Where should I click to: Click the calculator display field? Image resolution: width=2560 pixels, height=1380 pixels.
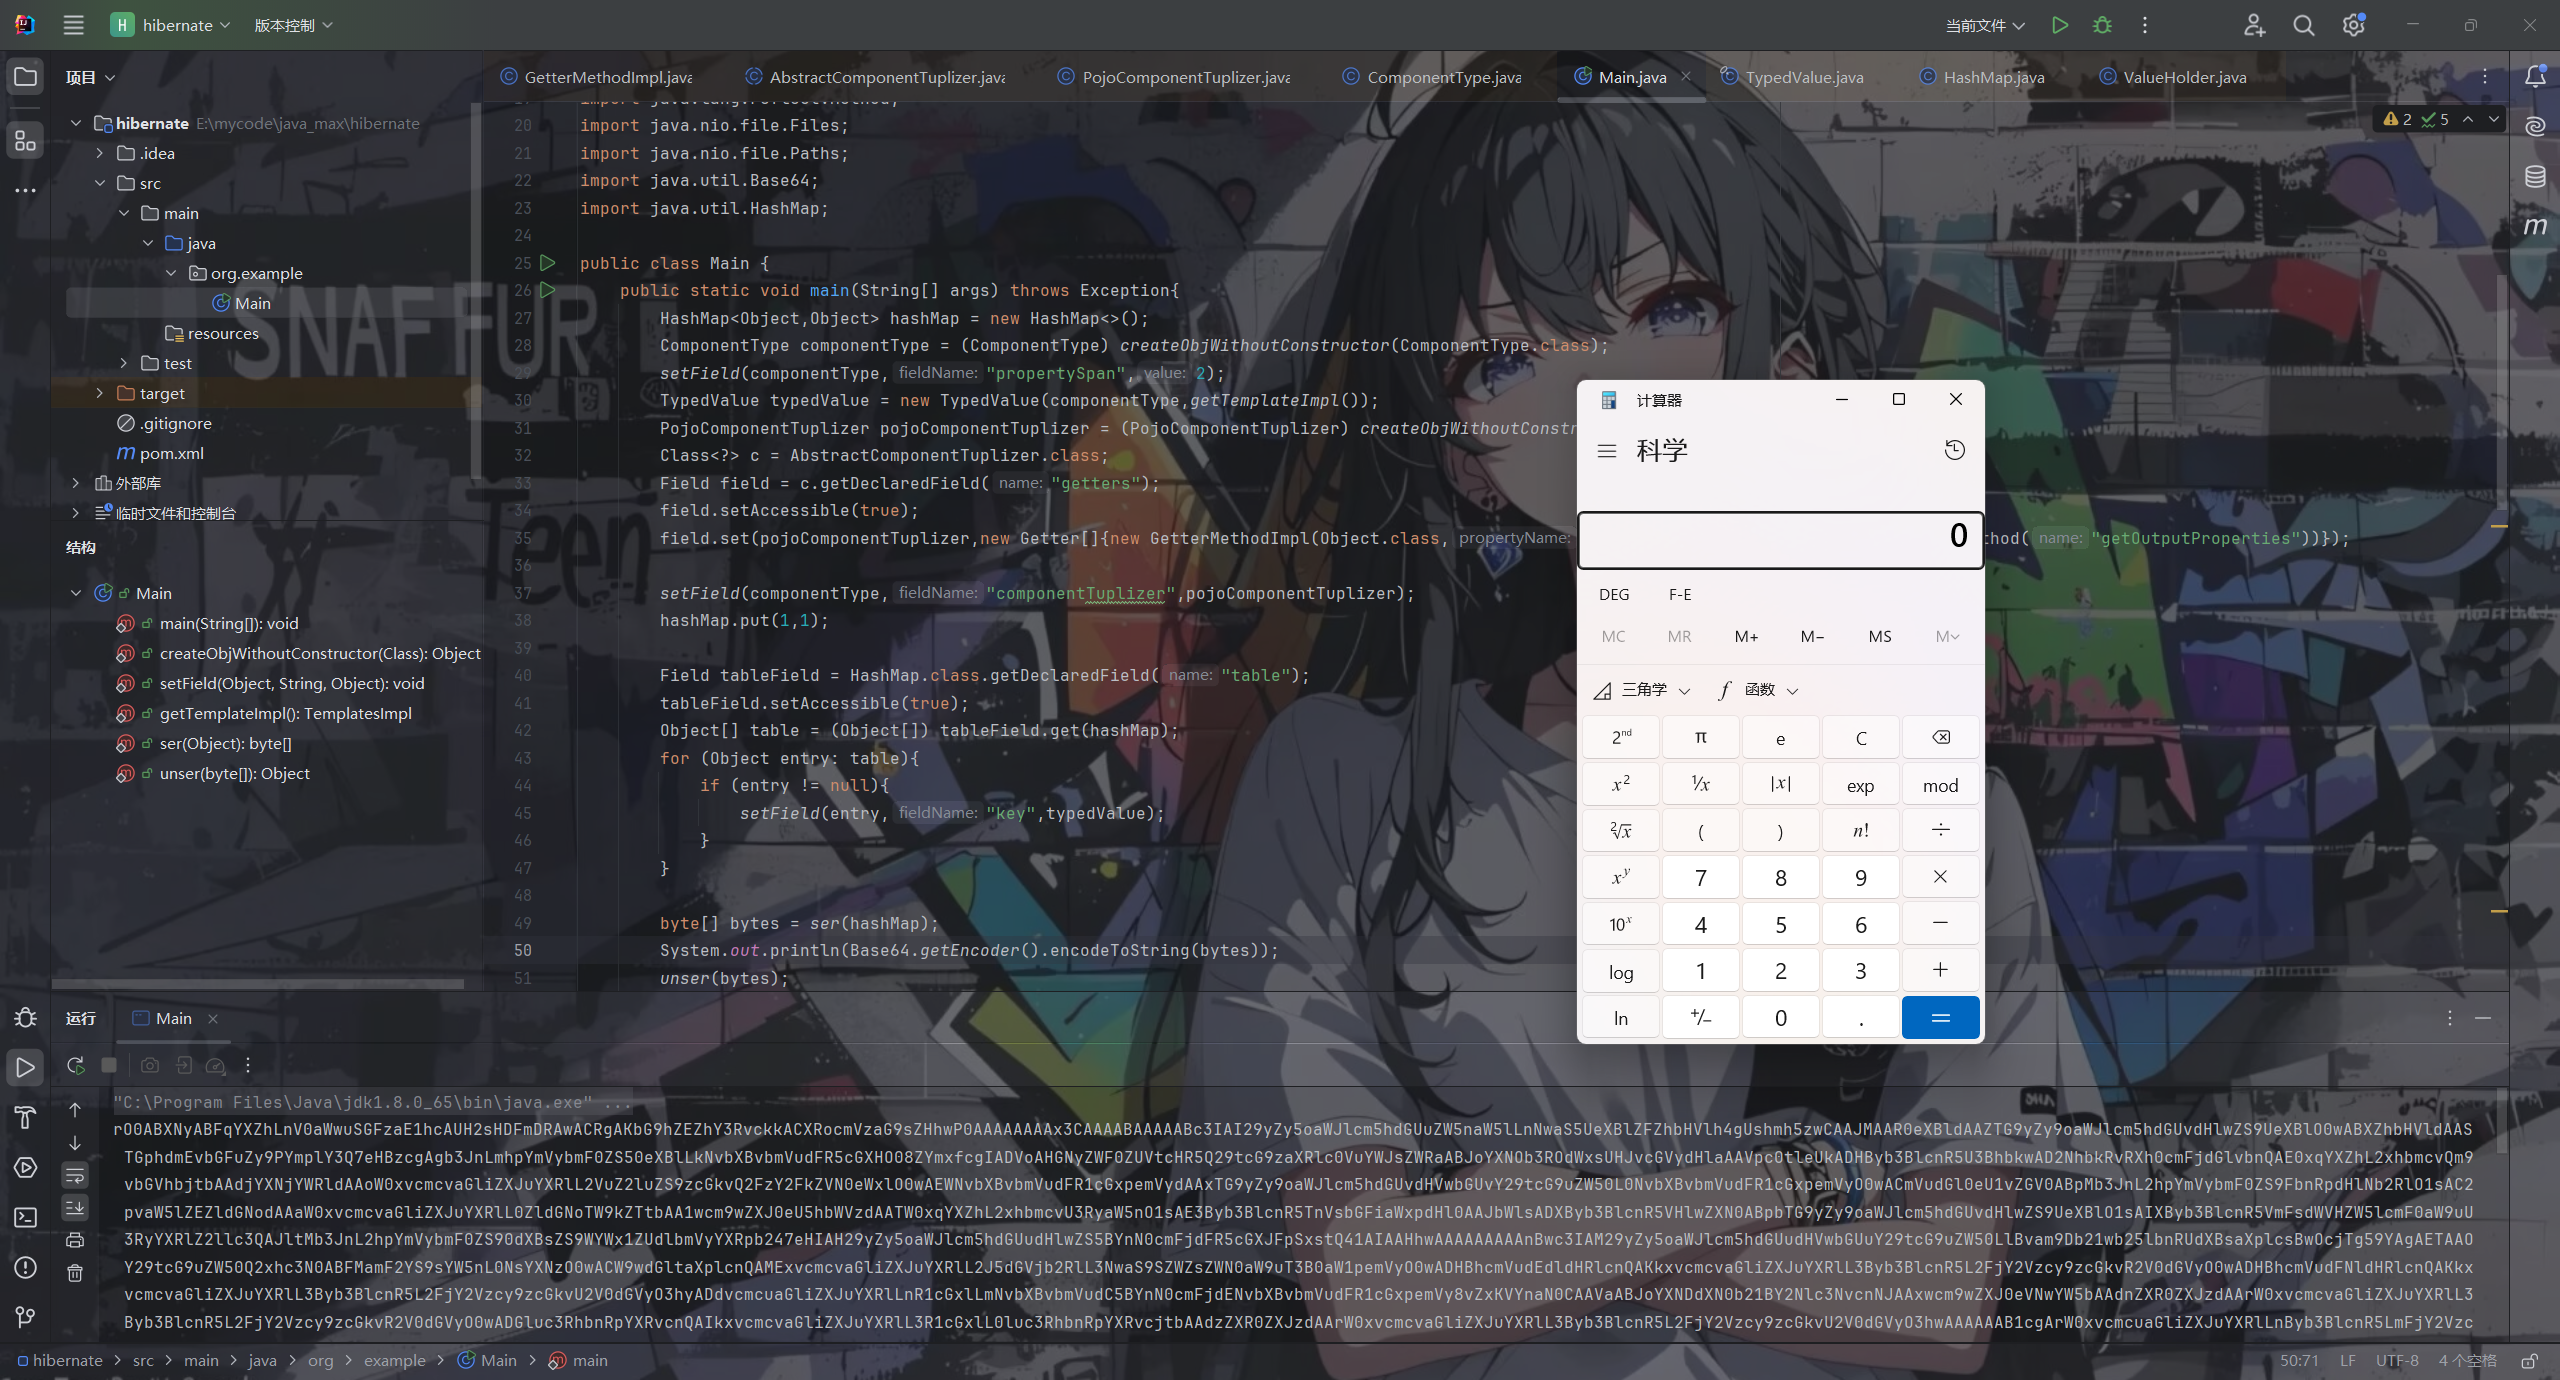[x=1780, y=540]
